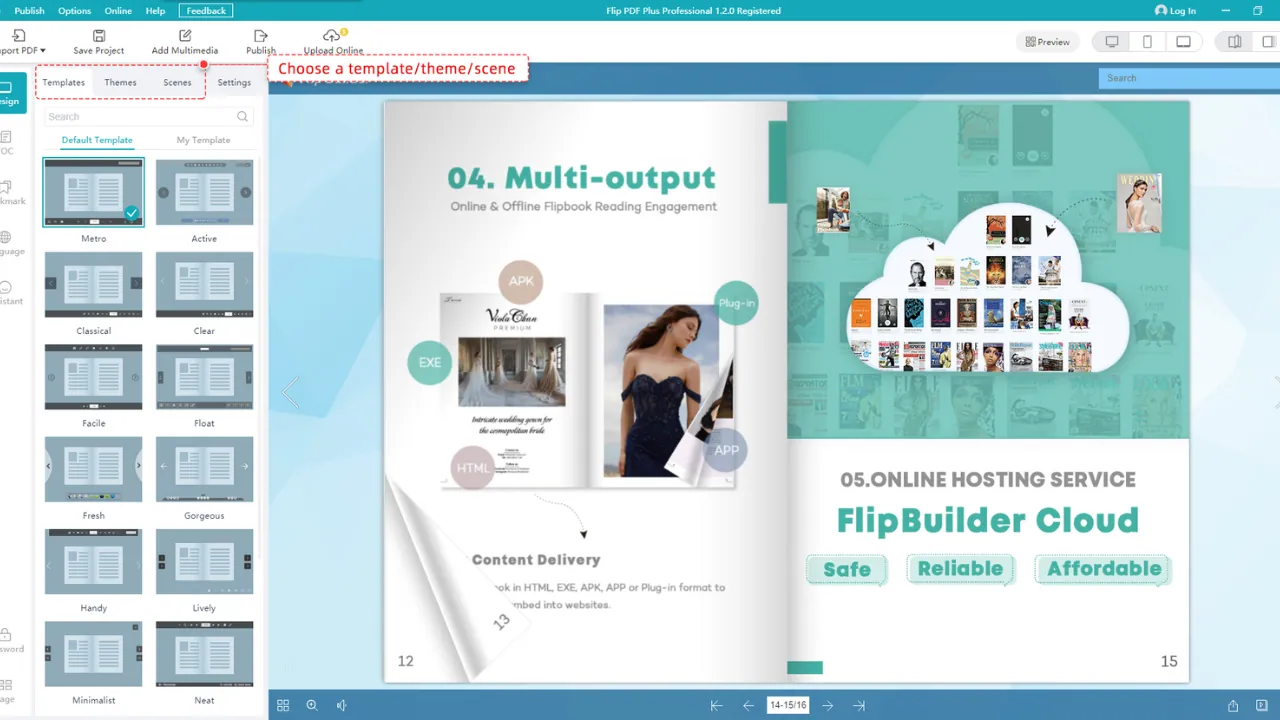Switch to the Settings tab

tap(234, 82)
